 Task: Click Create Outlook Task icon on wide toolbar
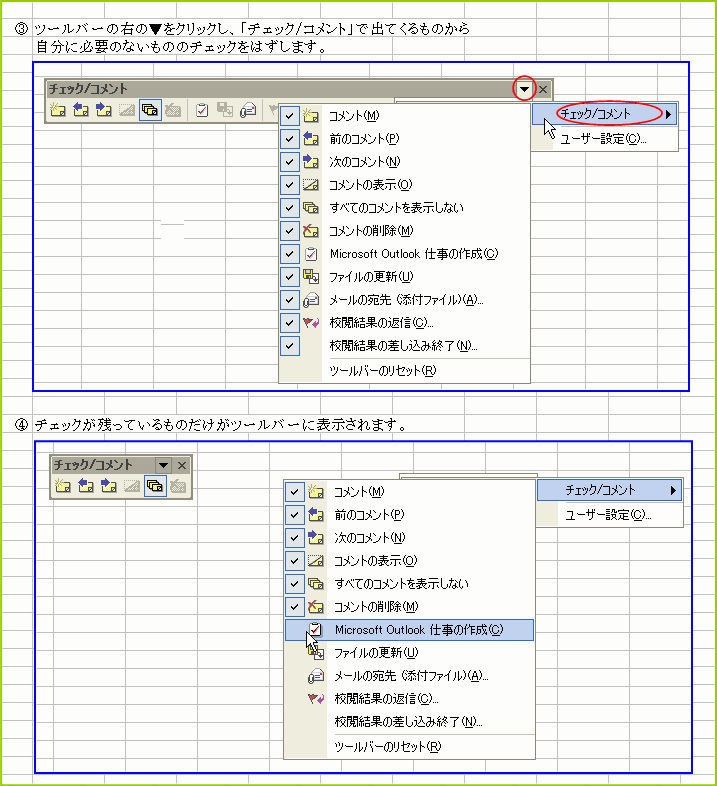click(202, 109)
